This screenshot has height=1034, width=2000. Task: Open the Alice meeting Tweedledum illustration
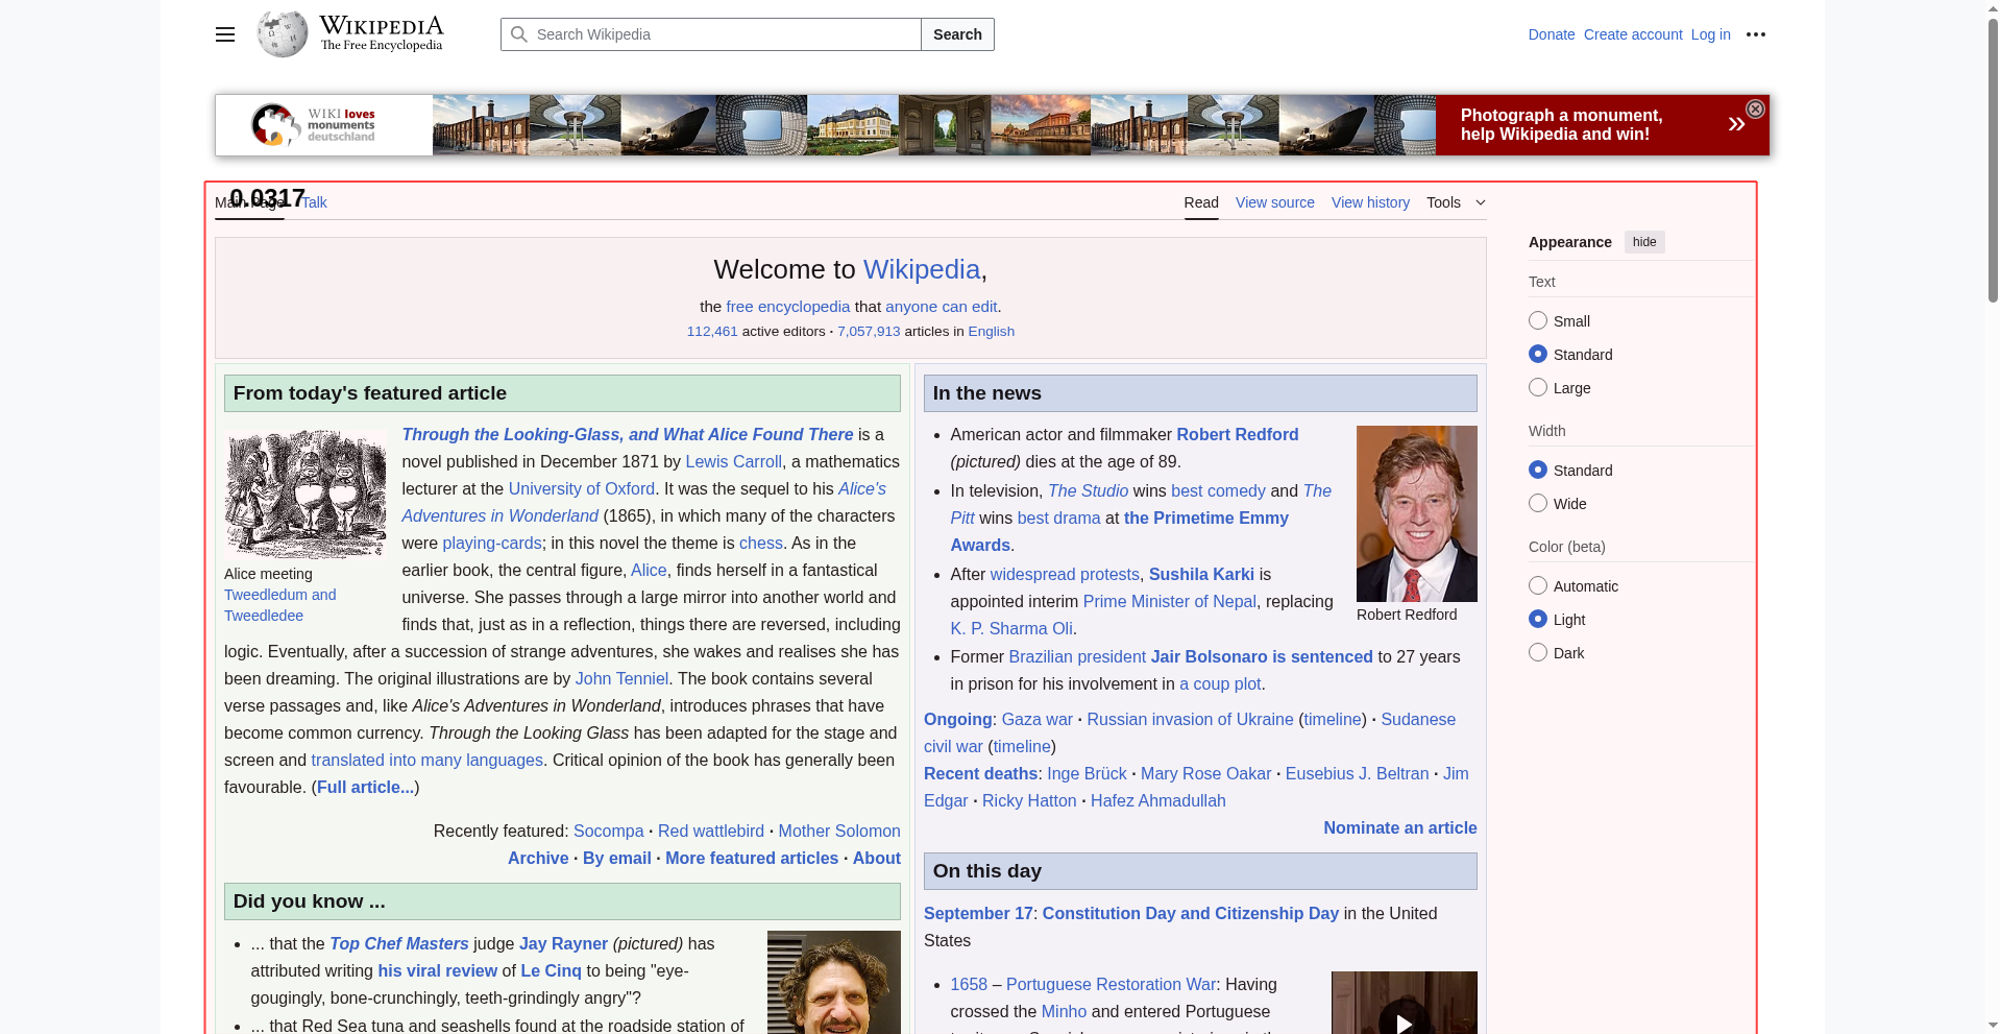tap(305, 494)
